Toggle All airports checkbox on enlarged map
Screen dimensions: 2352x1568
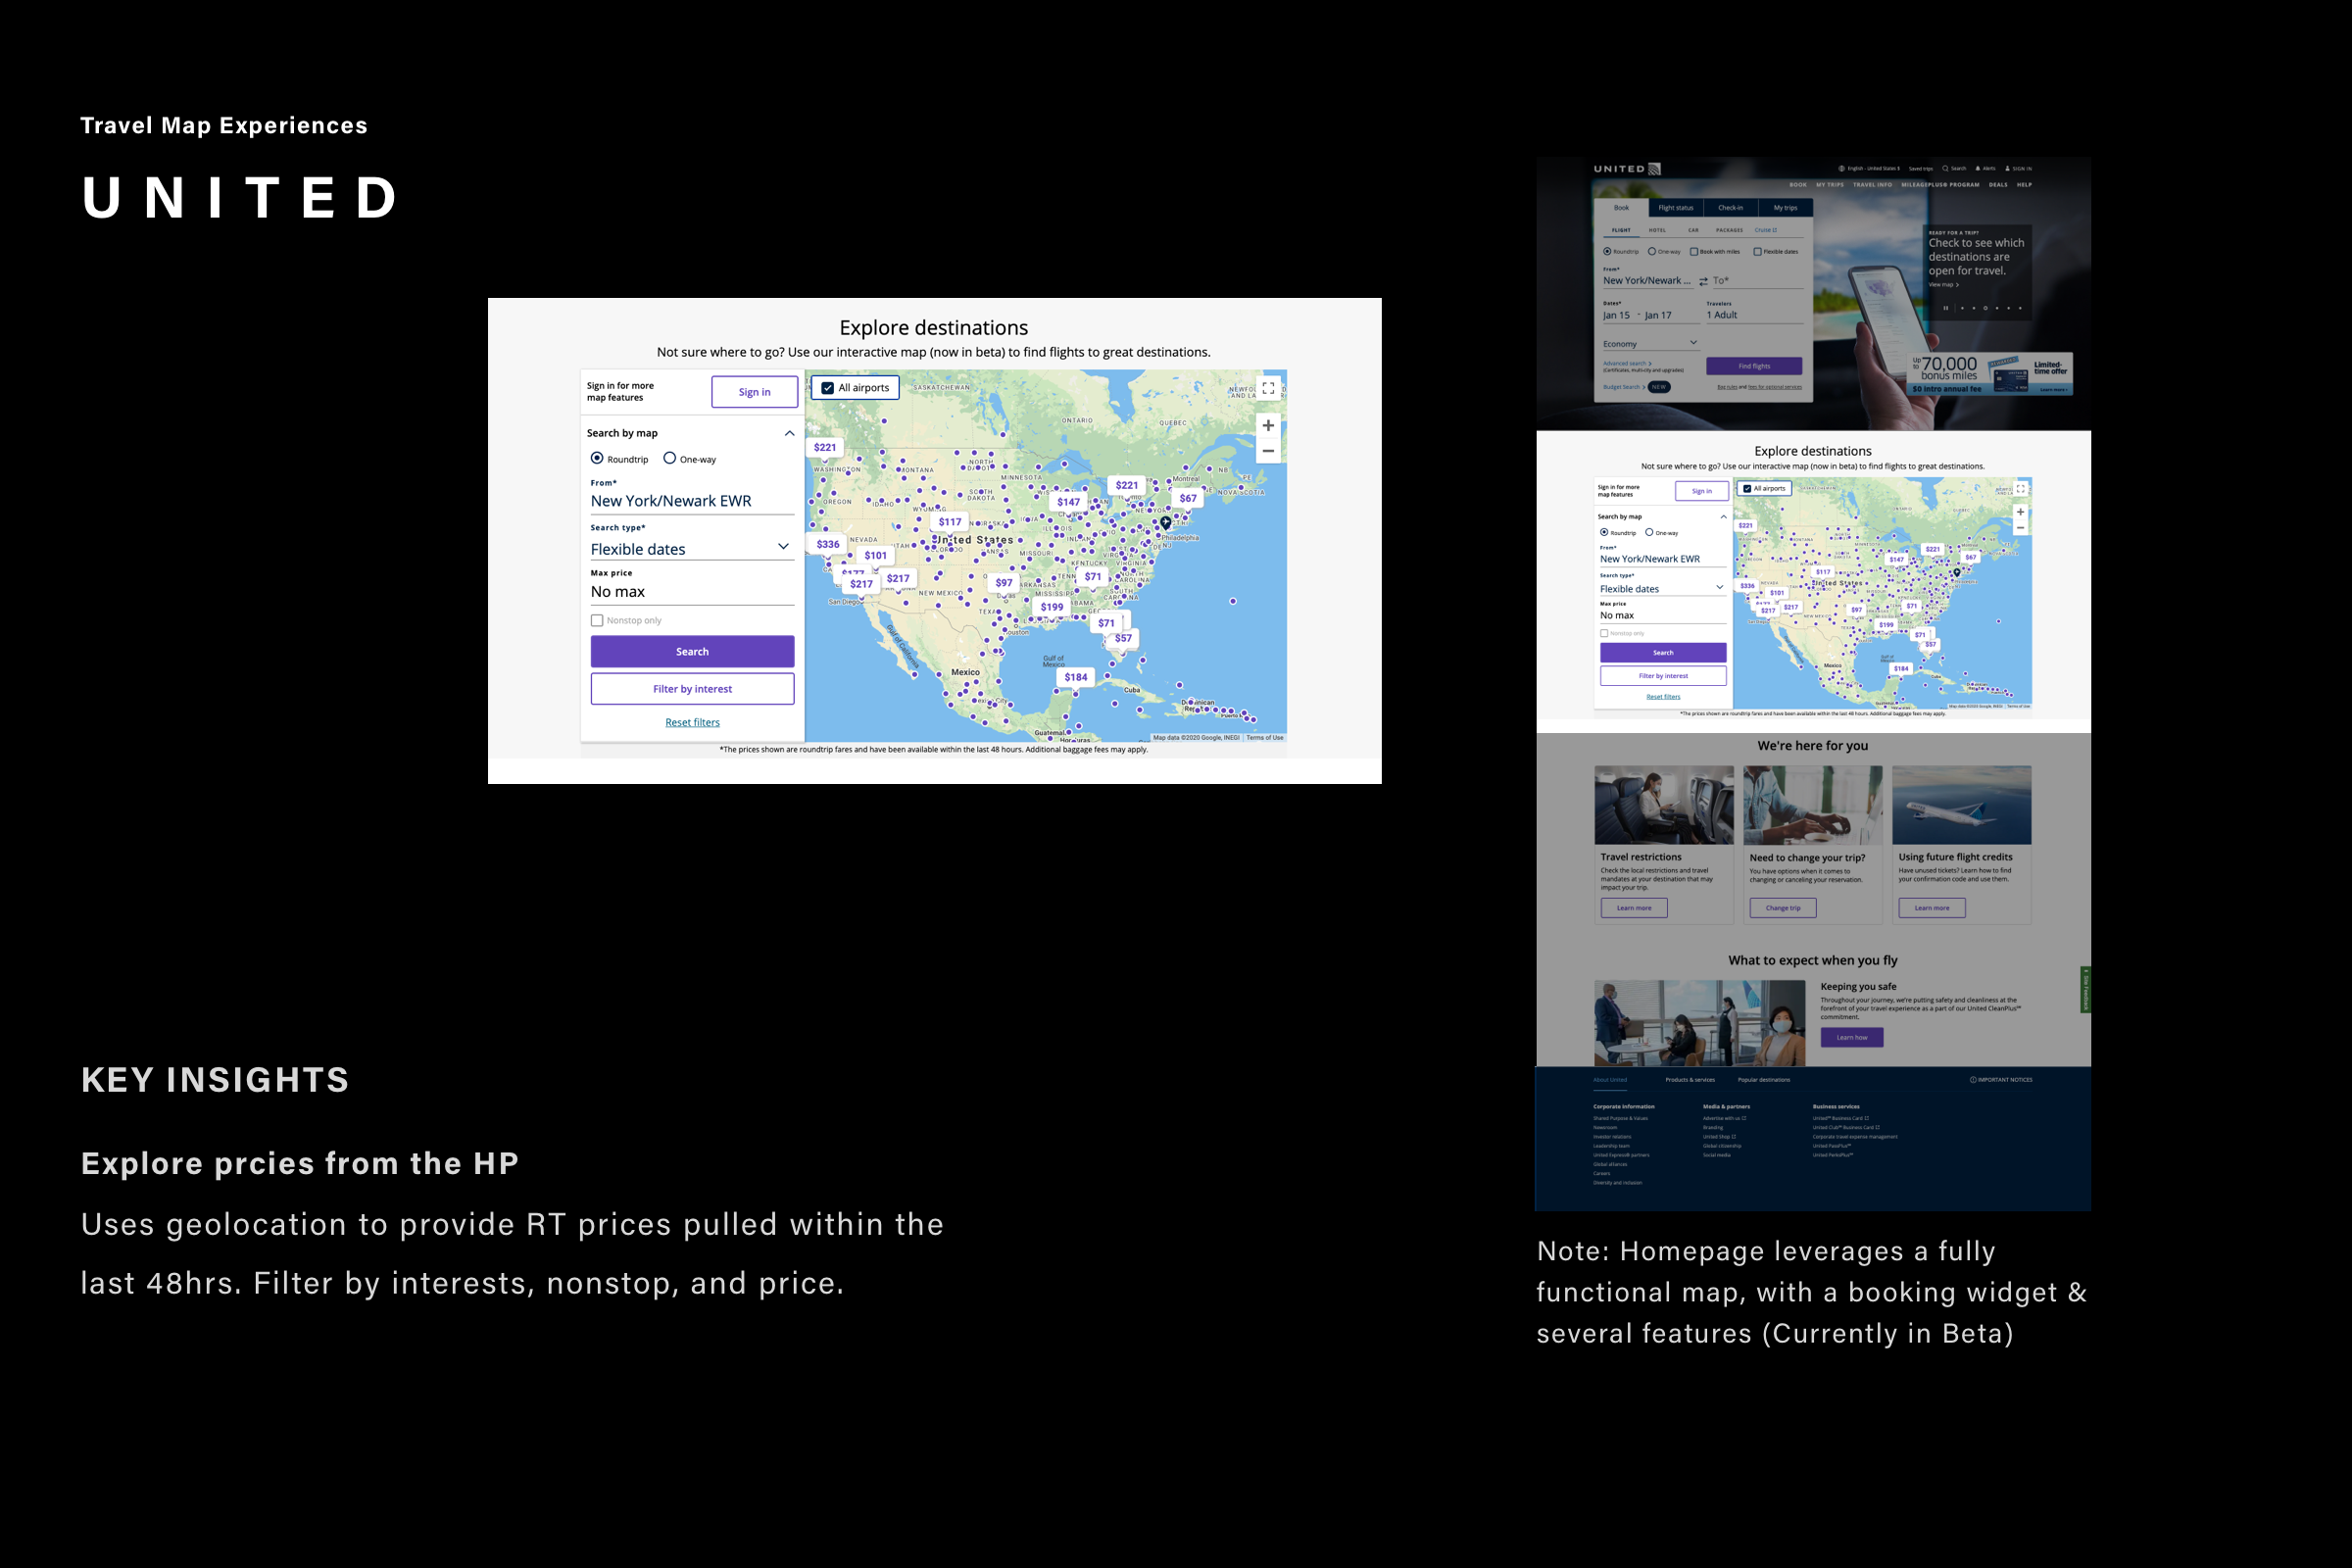828,388
